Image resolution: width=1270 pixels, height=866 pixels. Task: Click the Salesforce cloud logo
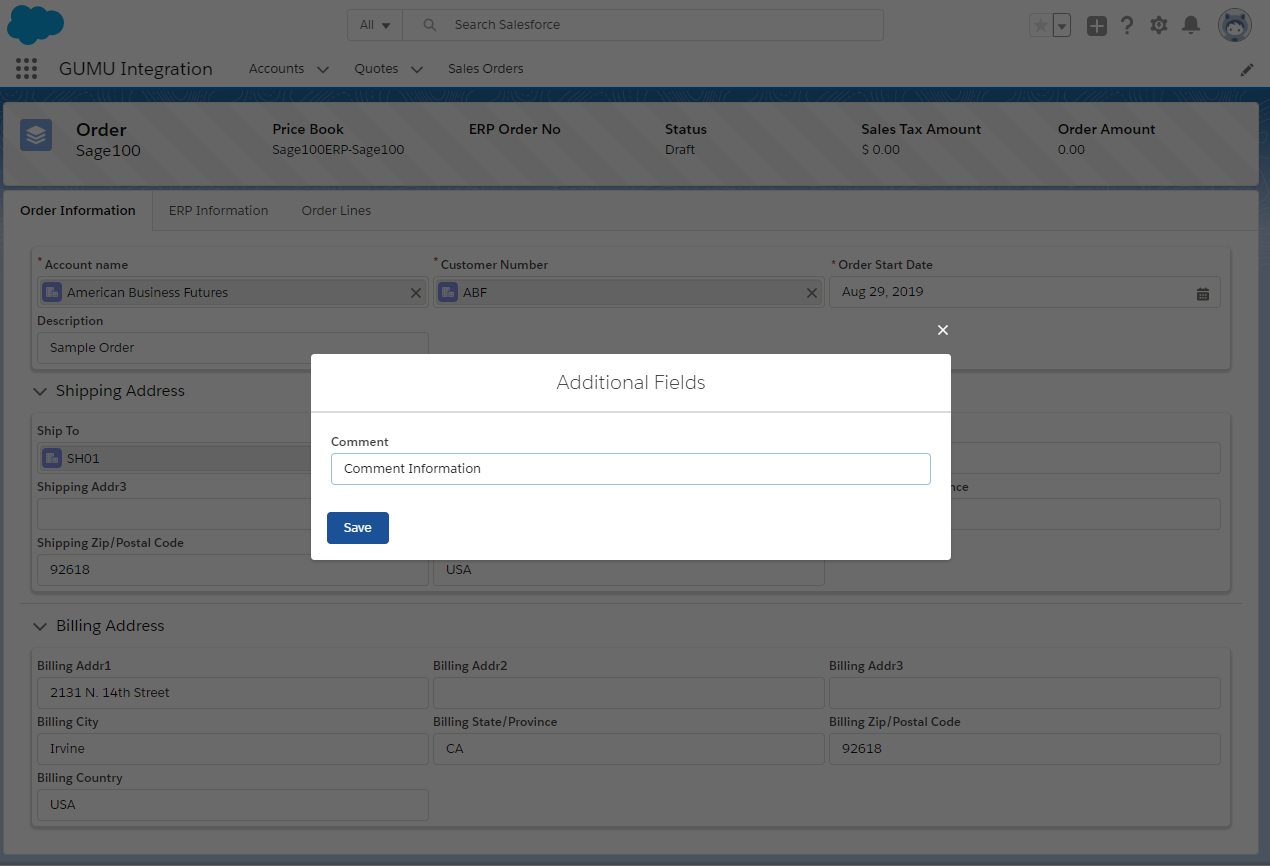[35, 25]
